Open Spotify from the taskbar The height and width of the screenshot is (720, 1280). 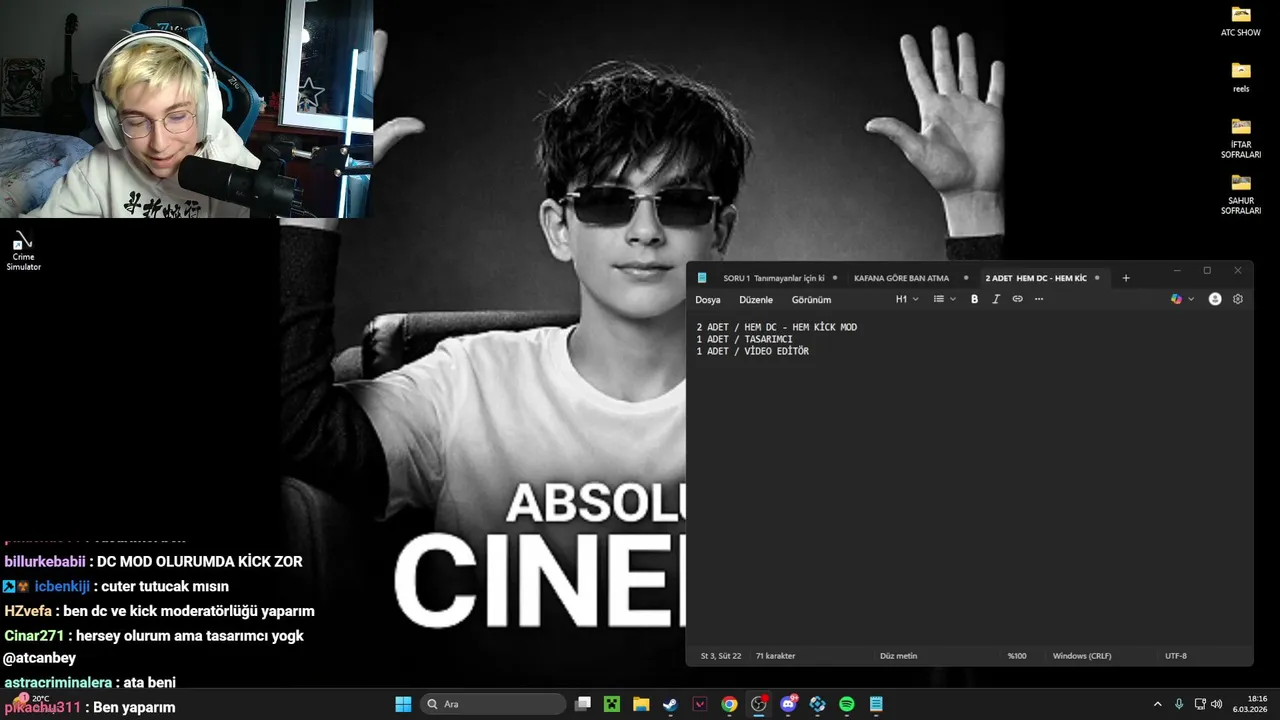coord(847,704)
